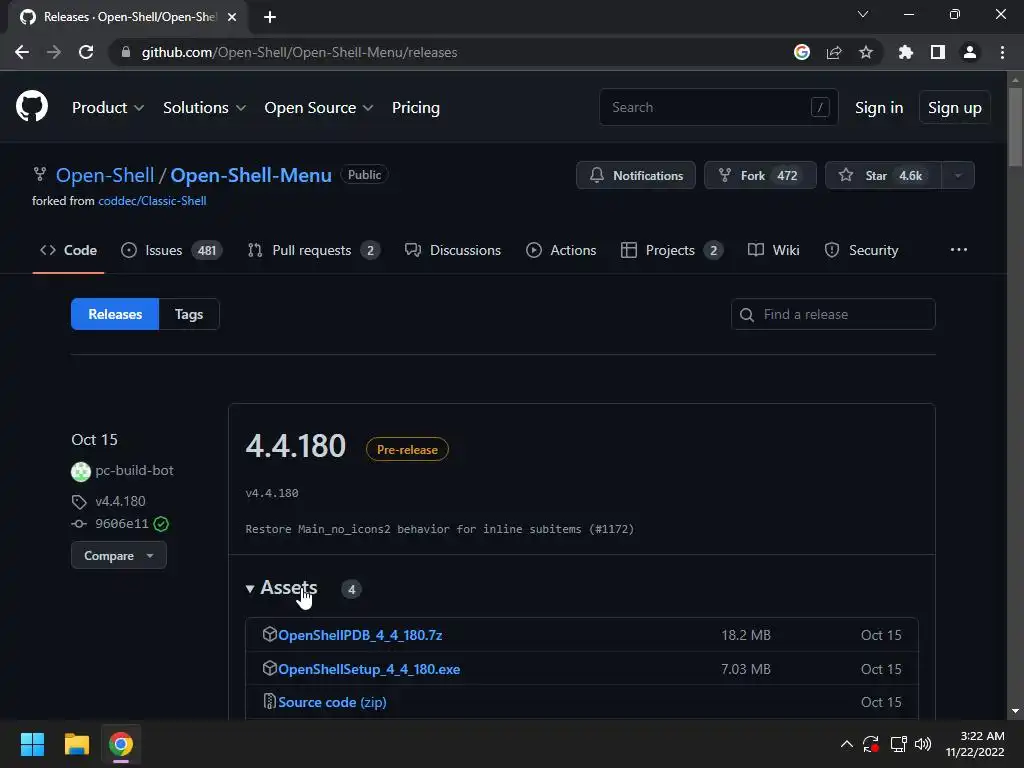Image resolution: width=1024 pixels, height=768 pixels.
Task: Click Chrome icon on taskbar
Action: pyautogui.click(x=121, y=744)
